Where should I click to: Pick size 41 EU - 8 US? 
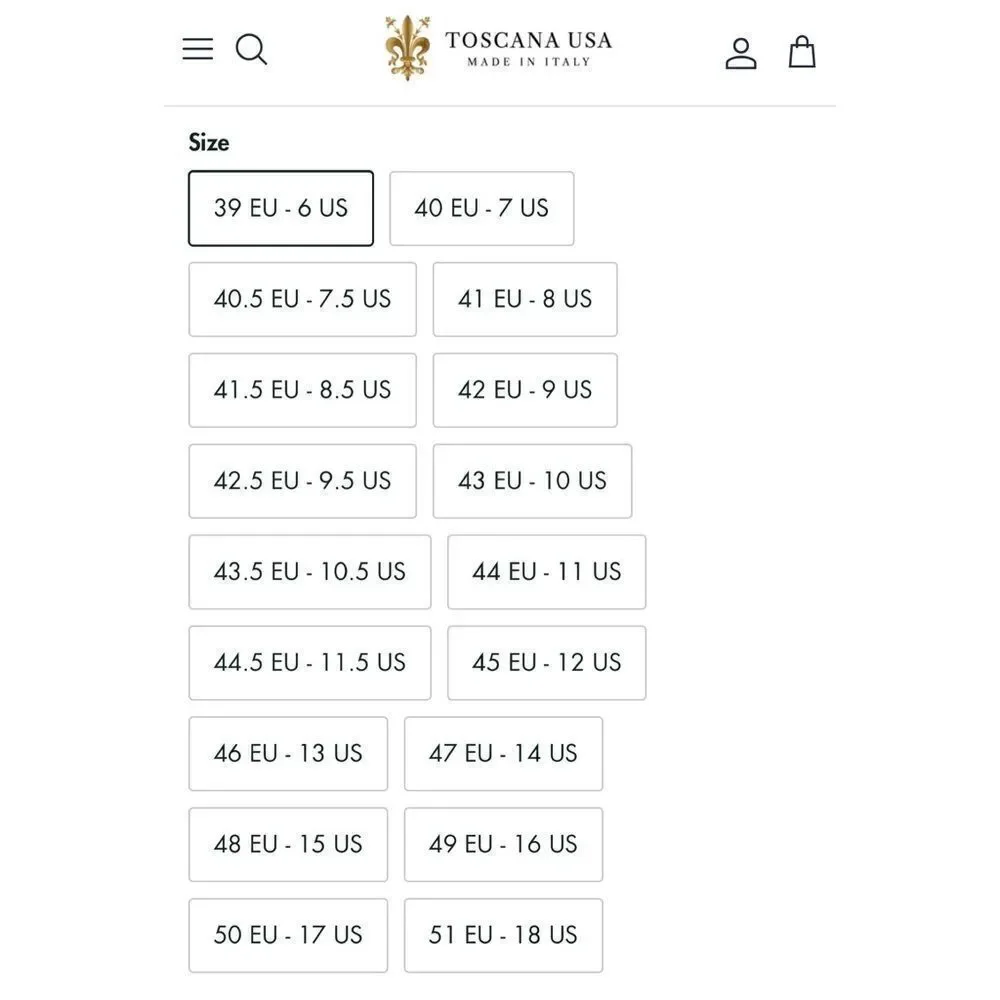point(525,299)
